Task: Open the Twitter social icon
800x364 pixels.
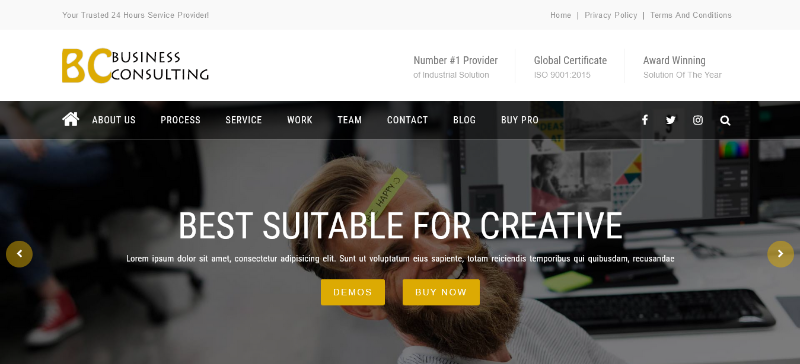Action: (671, 120)
